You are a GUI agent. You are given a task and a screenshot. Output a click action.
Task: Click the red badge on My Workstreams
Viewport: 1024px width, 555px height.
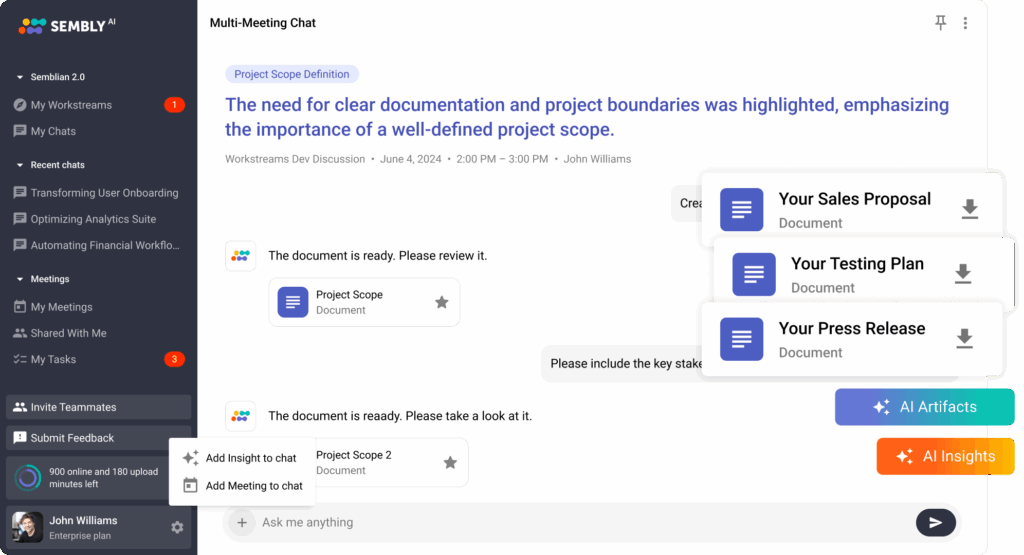point(174,104)
